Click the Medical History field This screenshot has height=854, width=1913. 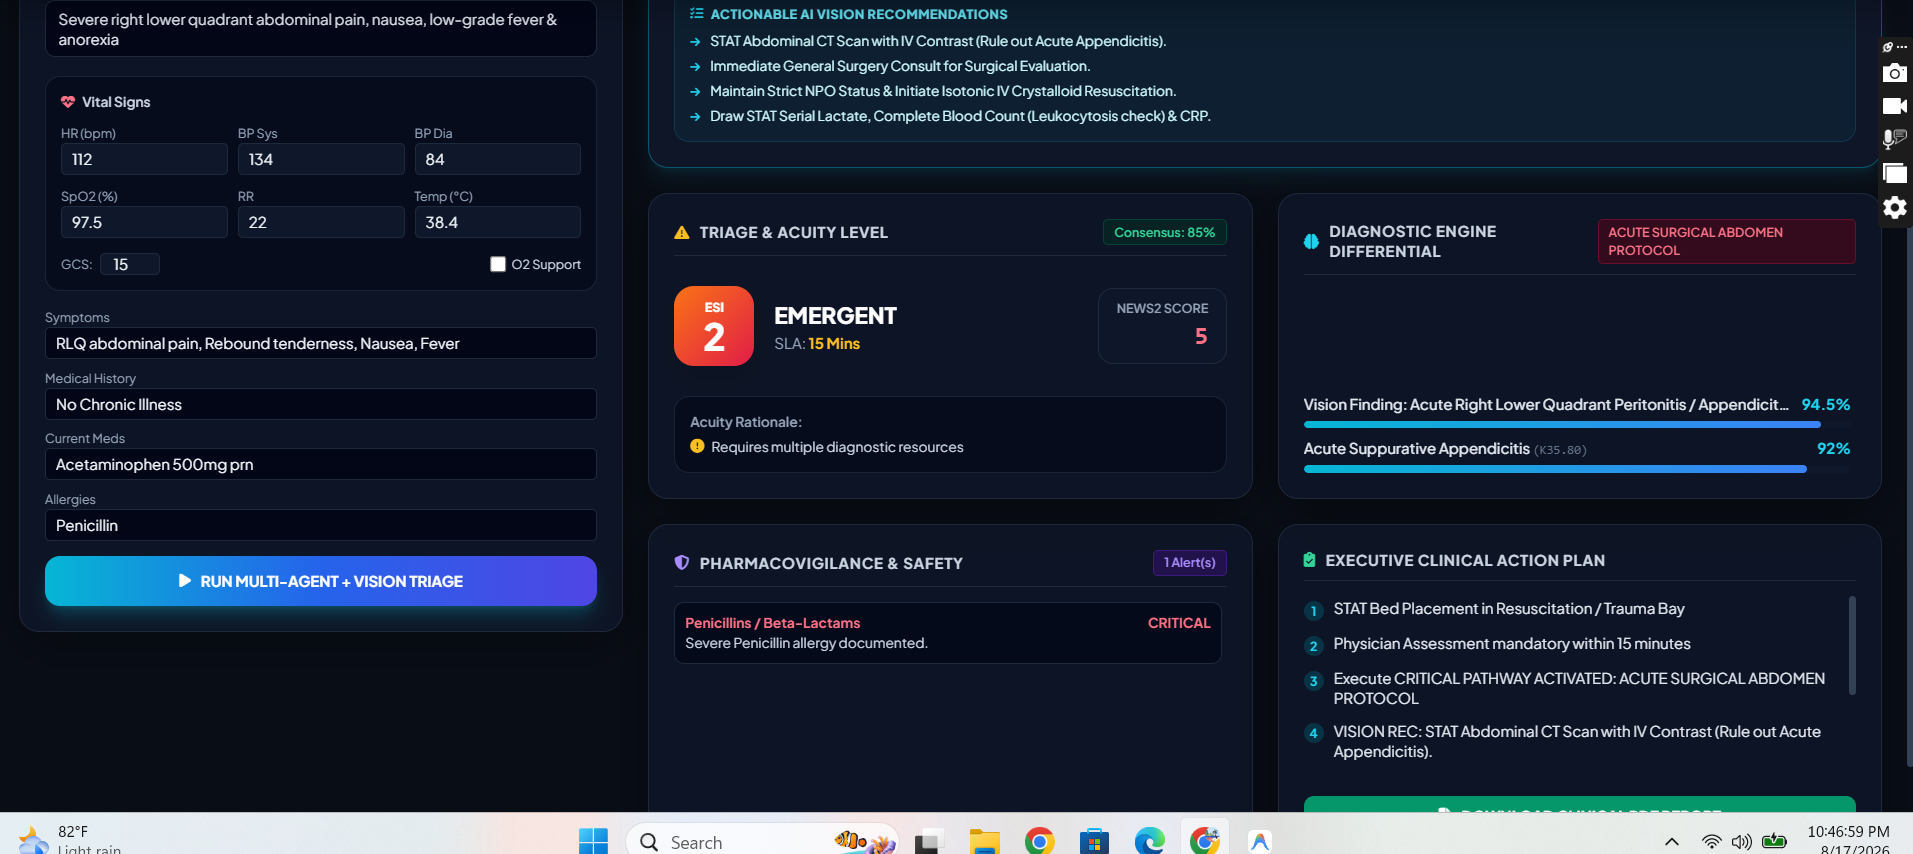321,404
